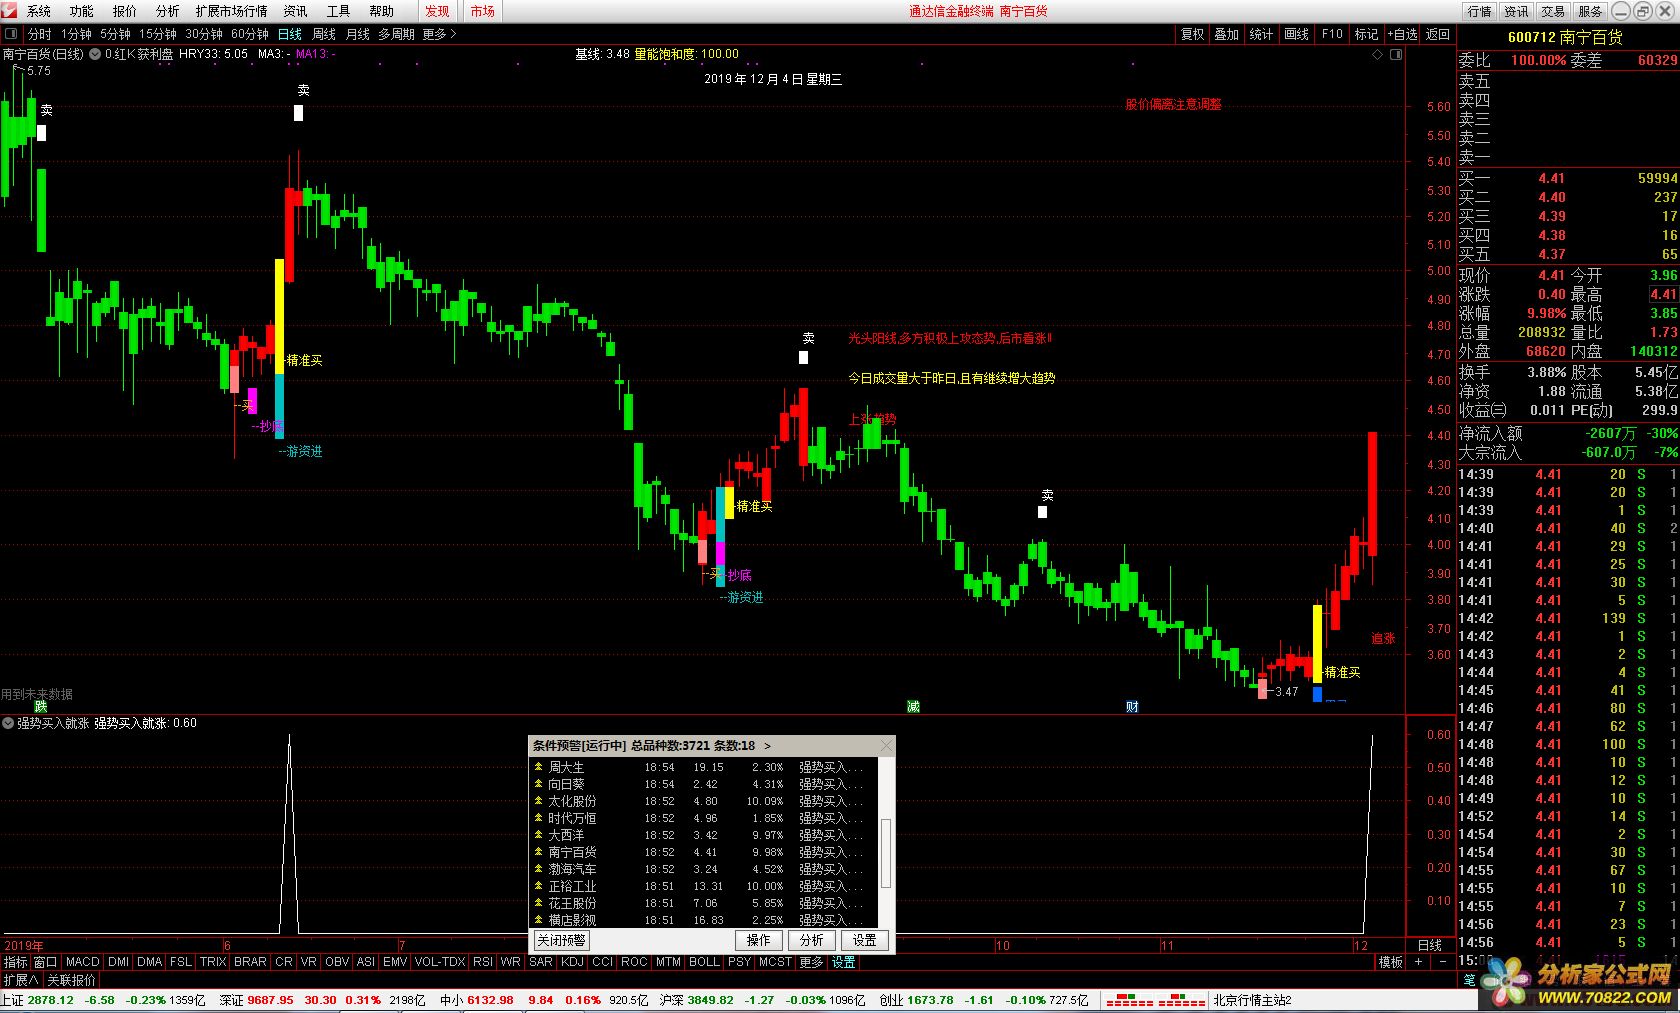1680x1013 pixels.
Task: Click the diamond icon on the chart header
Action: pos(1377,54)
